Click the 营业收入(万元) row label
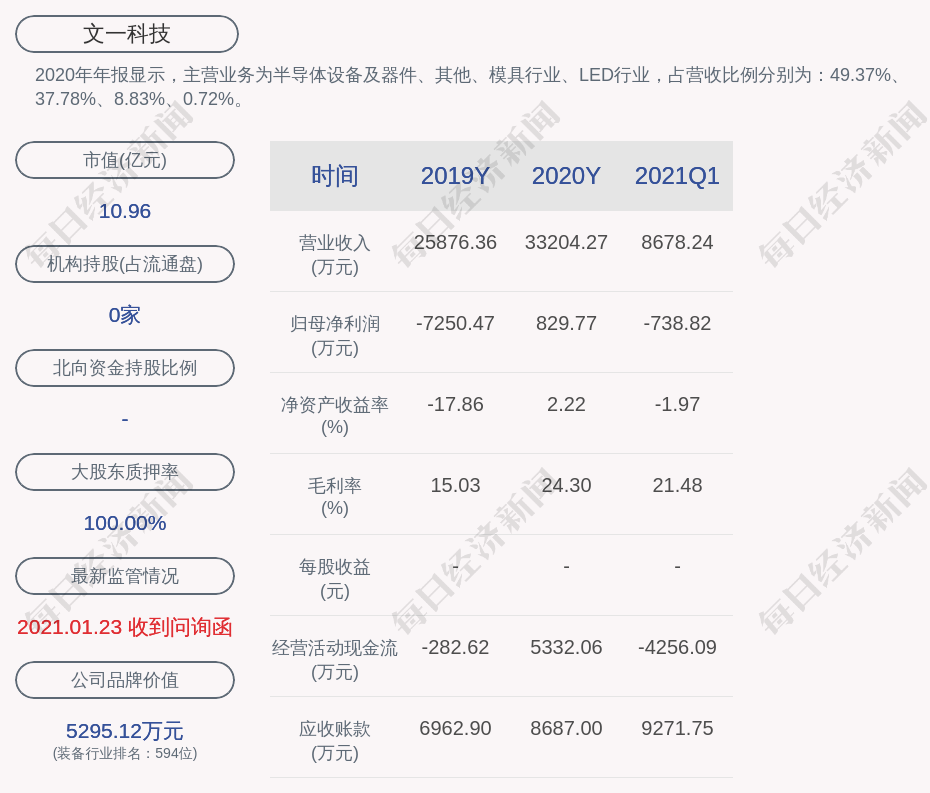The height and width of the screenshot is (793, 930). point(335,254)
